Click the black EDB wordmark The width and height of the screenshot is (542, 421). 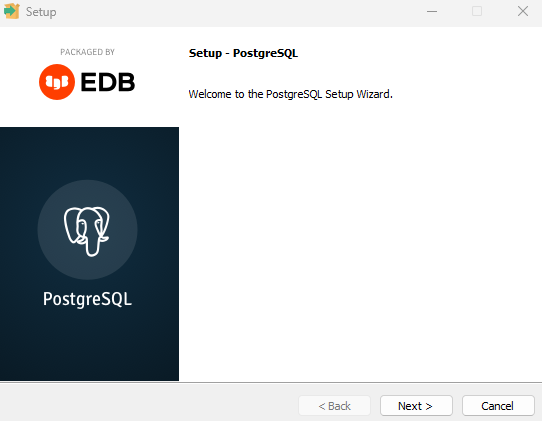(108, 82)
